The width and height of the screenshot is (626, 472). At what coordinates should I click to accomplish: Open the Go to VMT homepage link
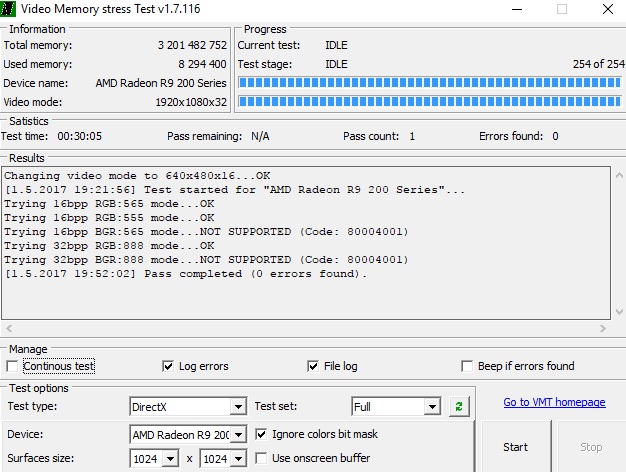point(554,402)
